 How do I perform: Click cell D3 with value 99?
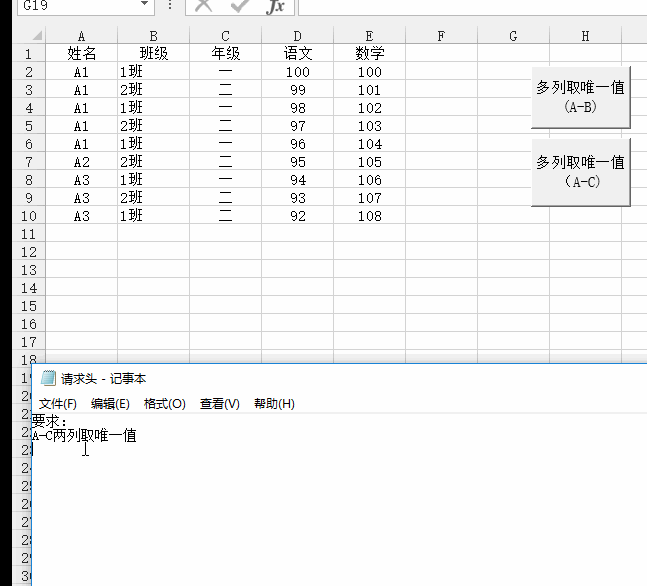[x=297, y=90]
